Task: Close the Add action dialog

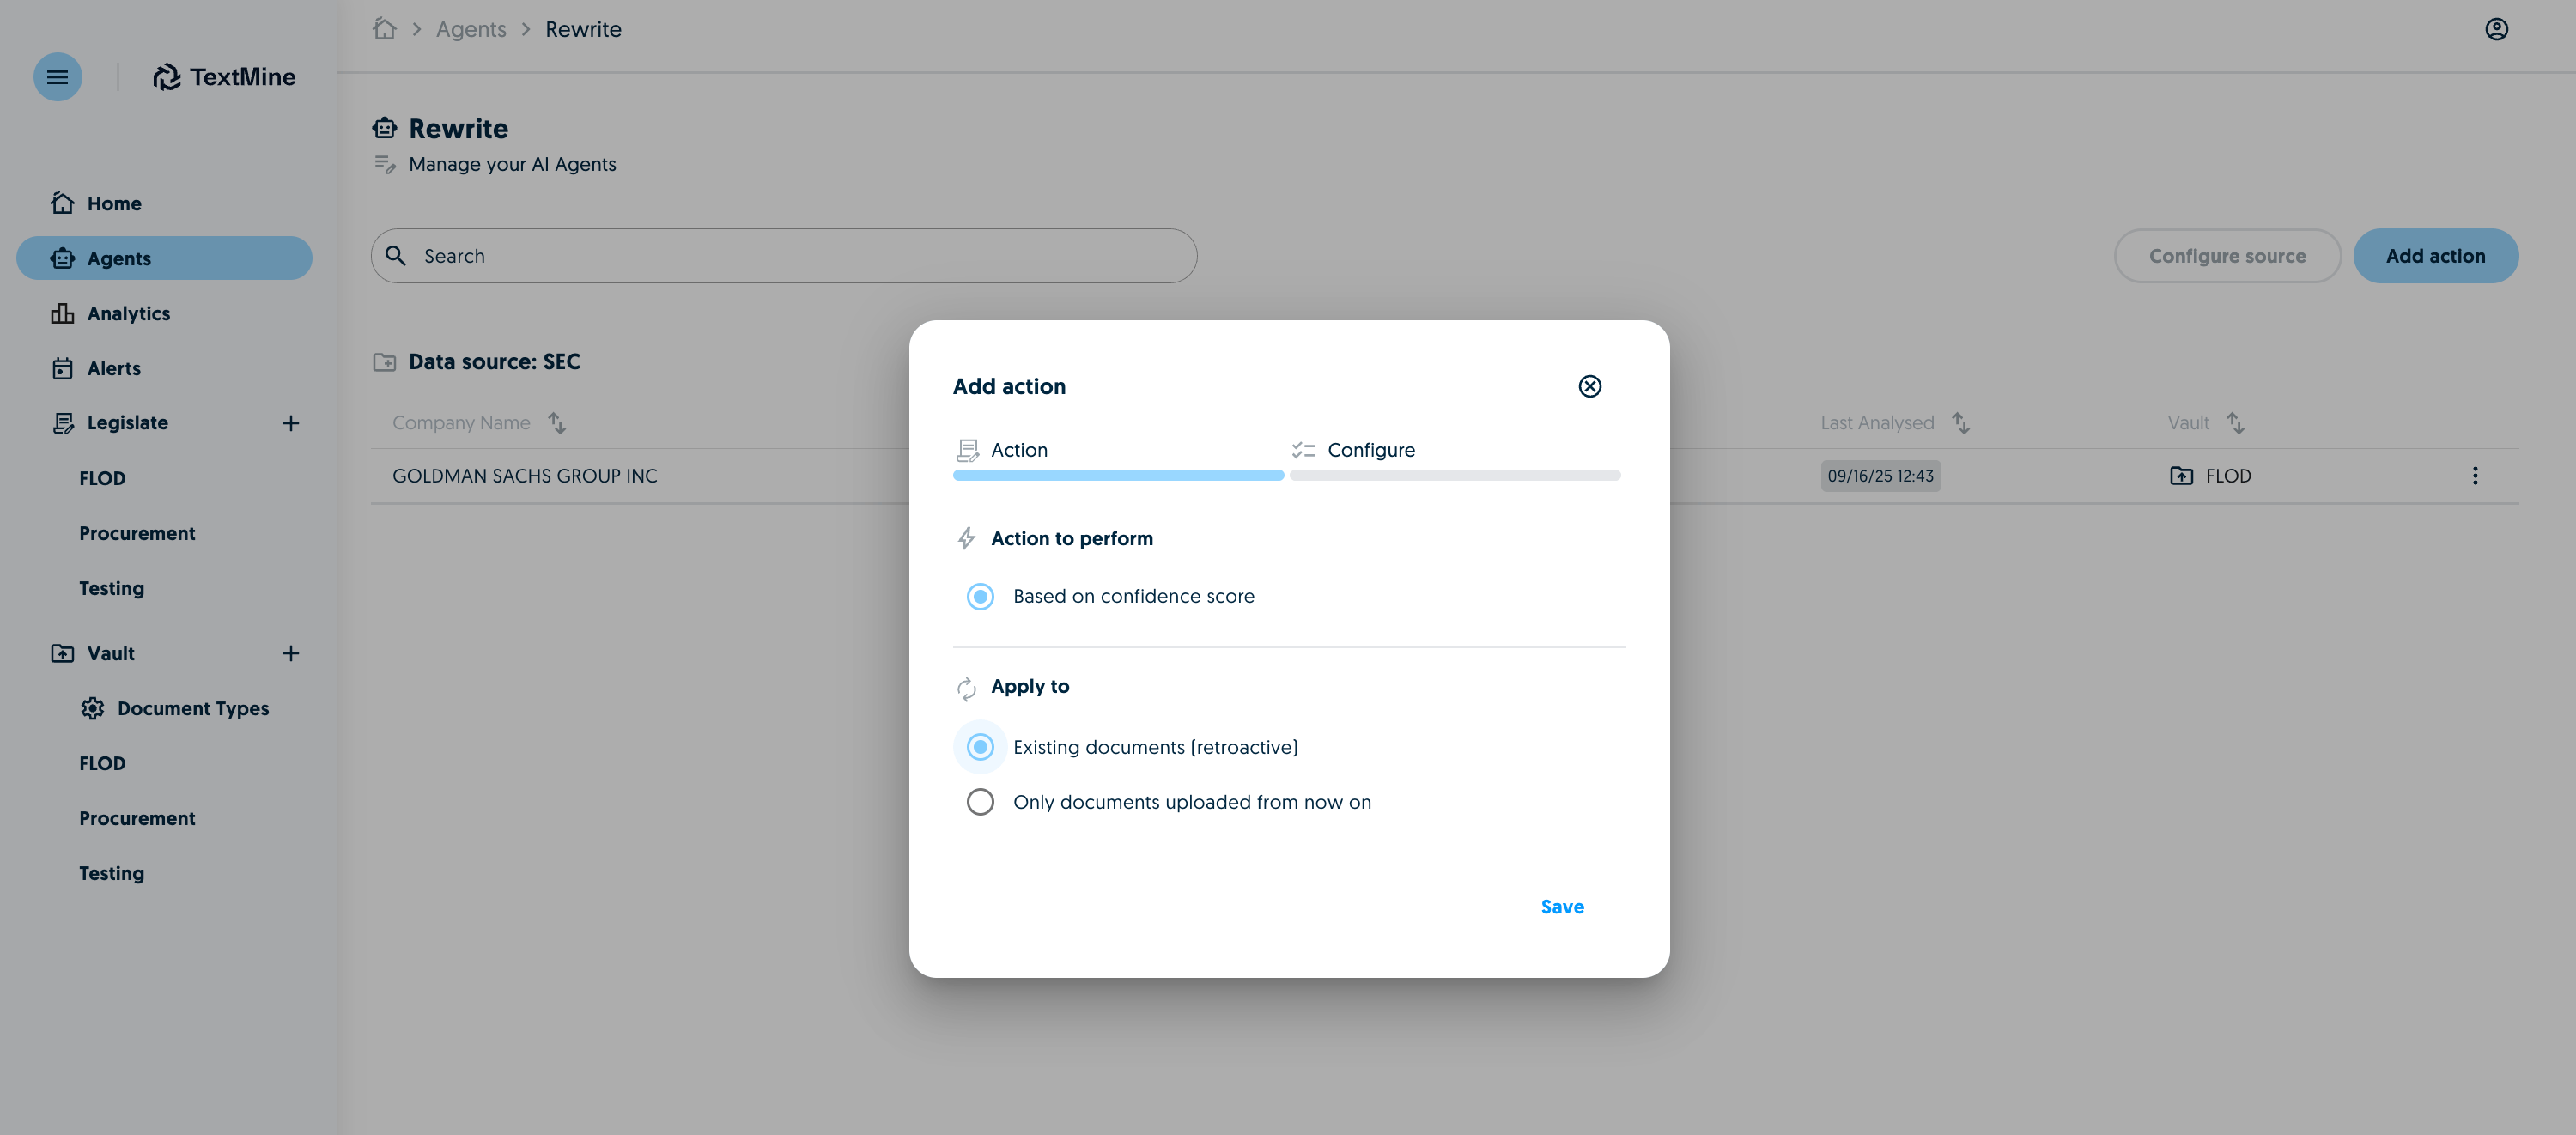Action: pos(1589,386)
